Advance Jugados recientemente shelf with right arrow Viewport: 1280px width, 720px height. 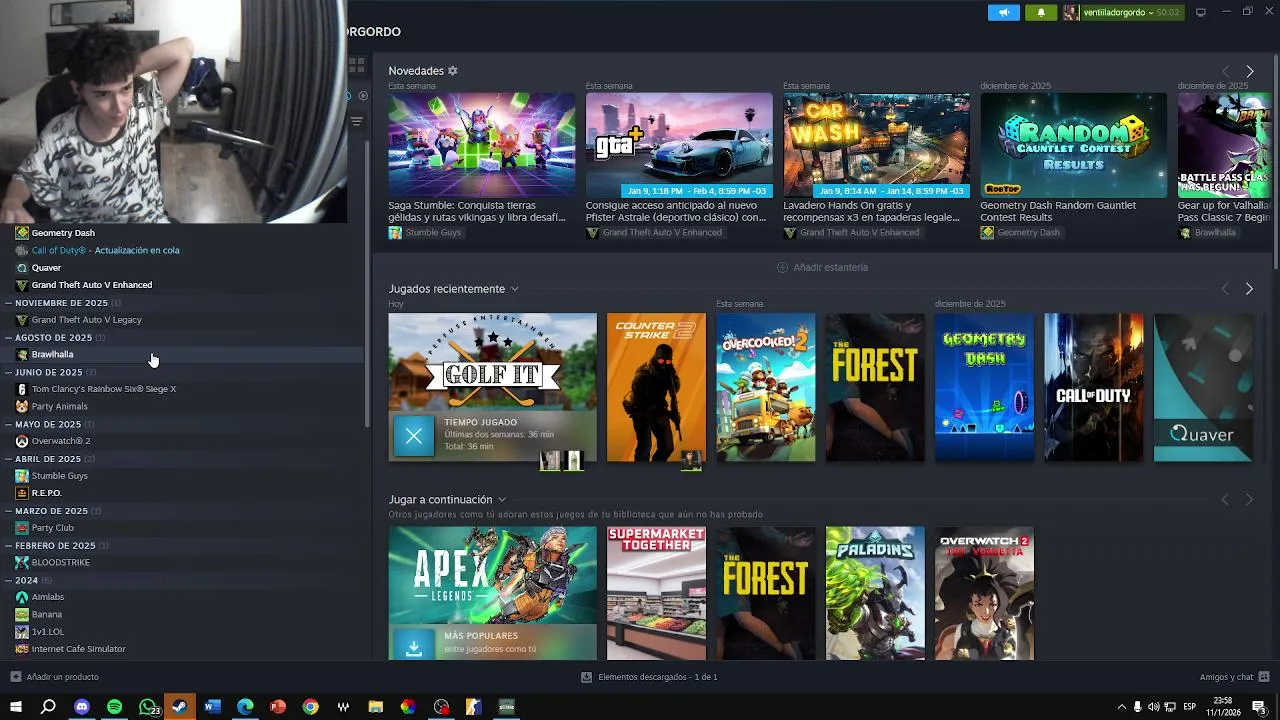1249,289
